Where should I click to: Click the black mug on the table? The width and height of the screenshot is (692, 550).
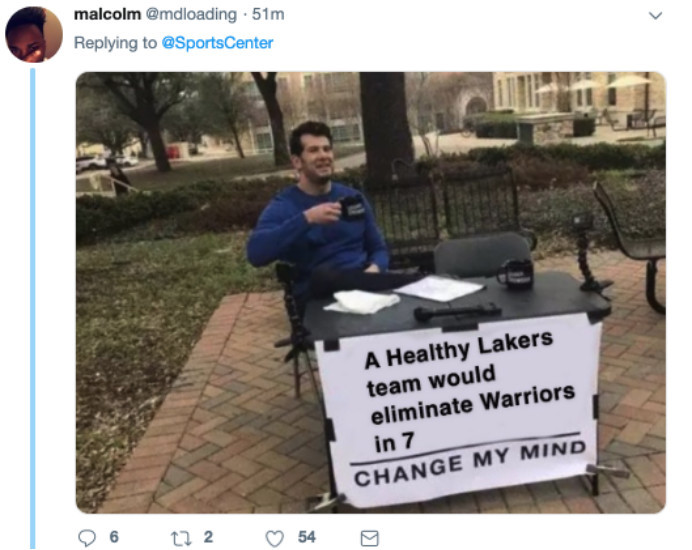coord(515,274)
